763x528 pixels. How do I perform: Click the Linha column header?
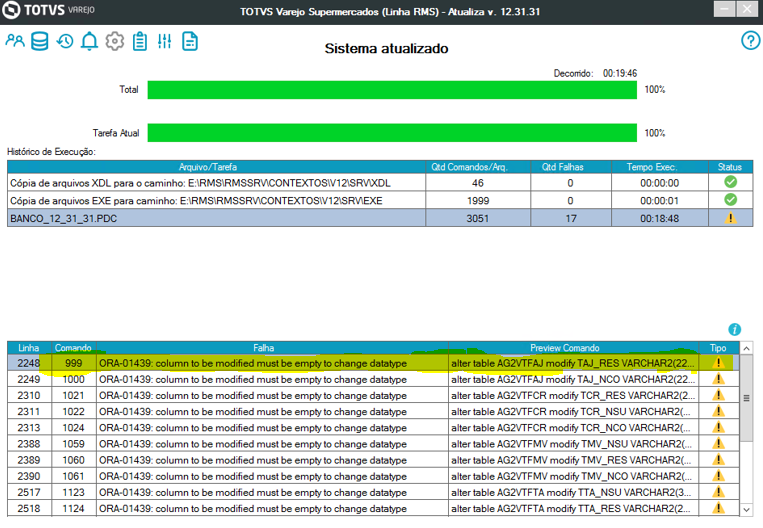click(29, 348)
